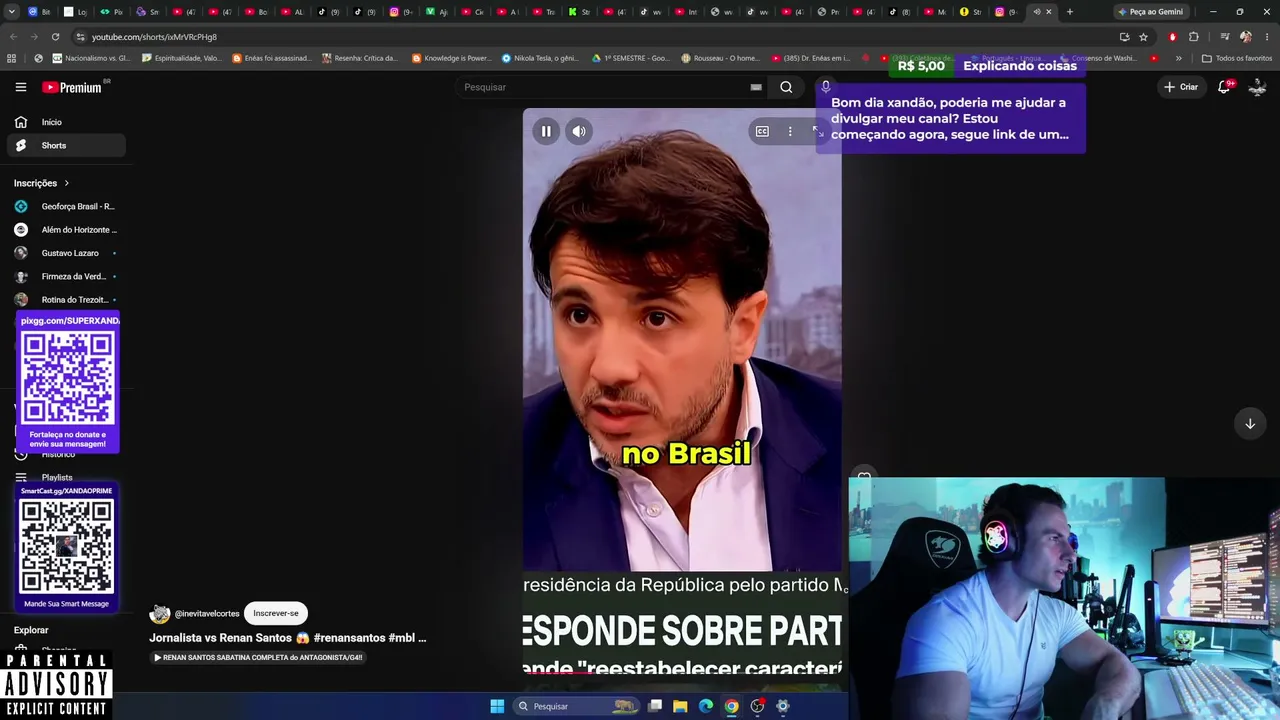
Task: Toggle closed captions on the Short
Action: [x=762, y=131]
